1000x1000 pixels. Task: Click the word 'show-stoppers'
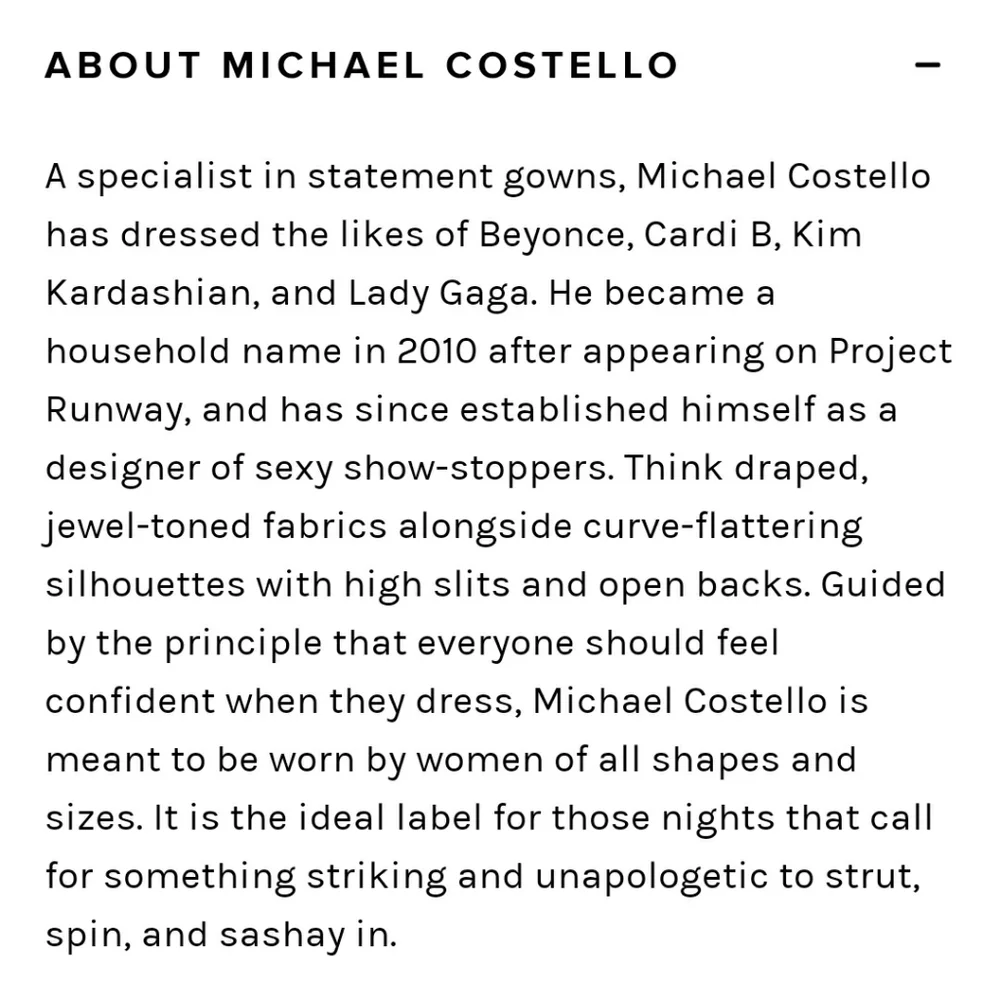tap(475, 469)
